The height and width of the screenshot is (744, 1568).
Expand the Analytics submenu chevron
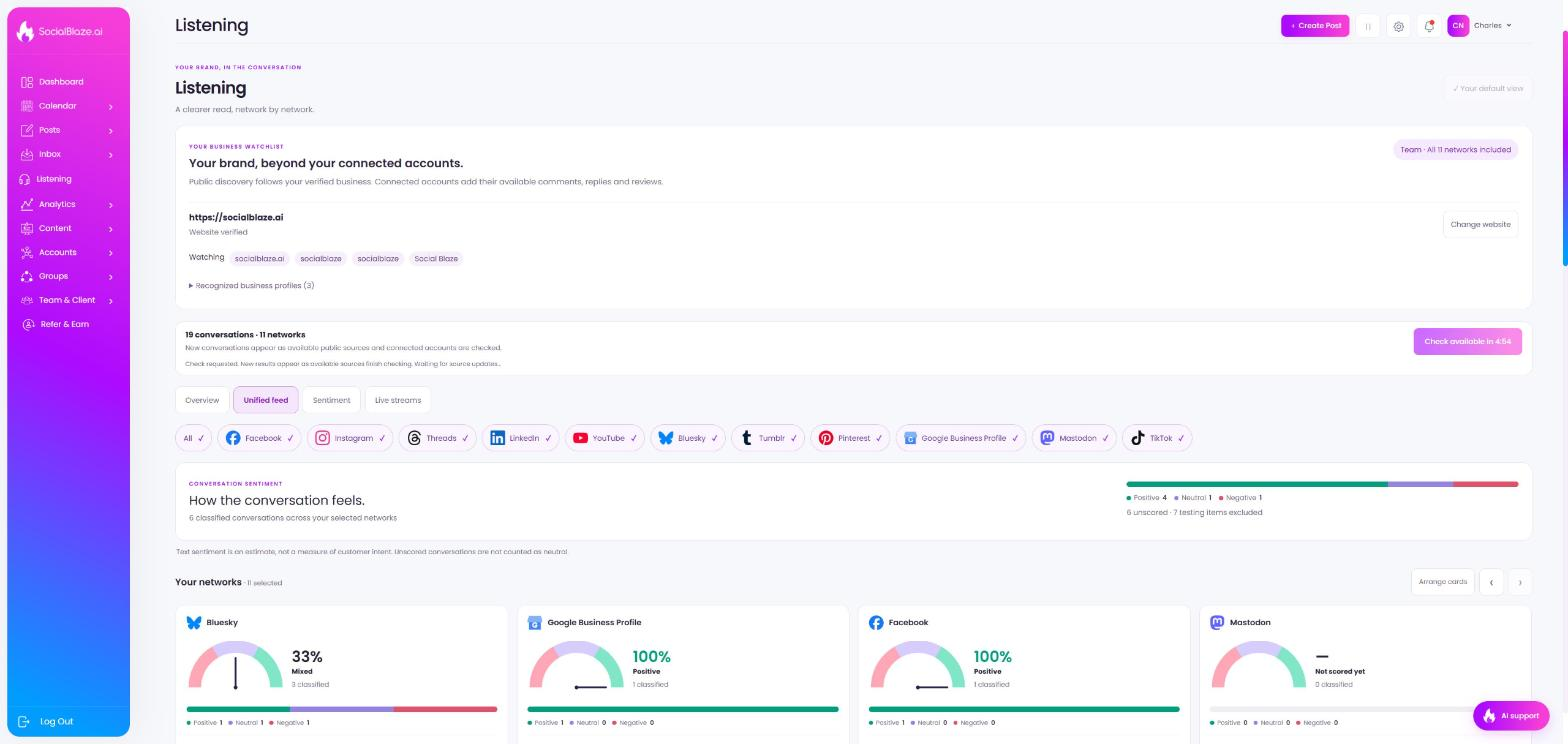[110, 205]
